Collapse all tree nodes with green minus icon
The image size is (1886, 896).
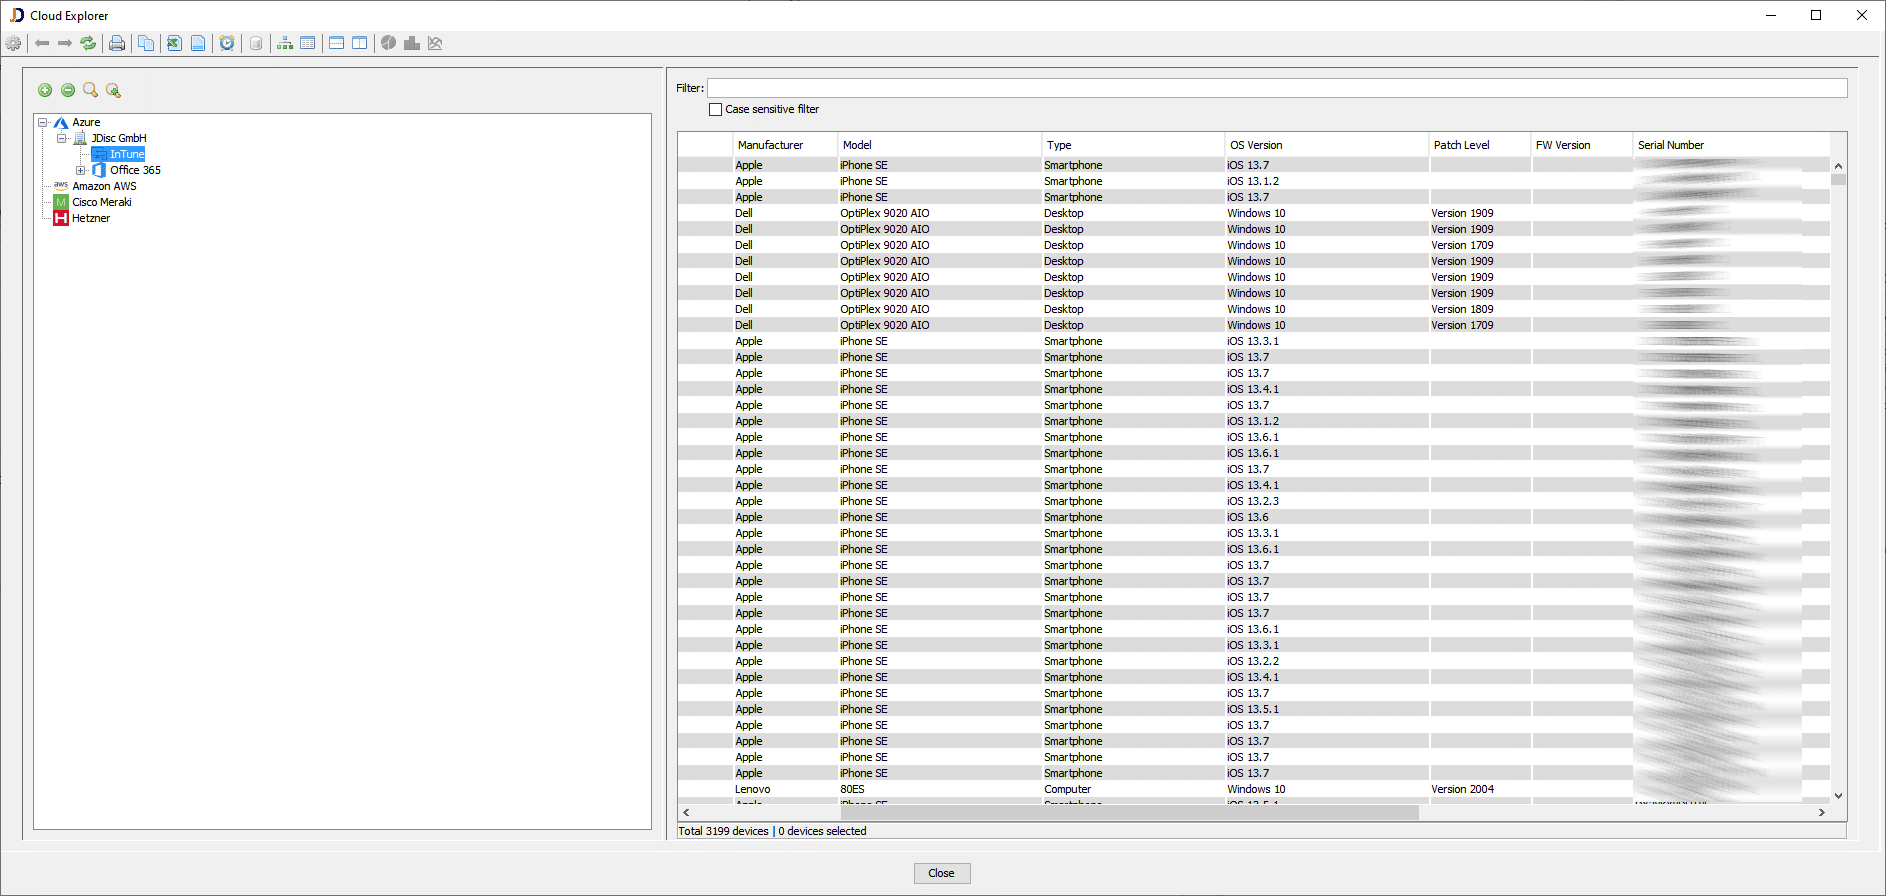tap(68, 90)
